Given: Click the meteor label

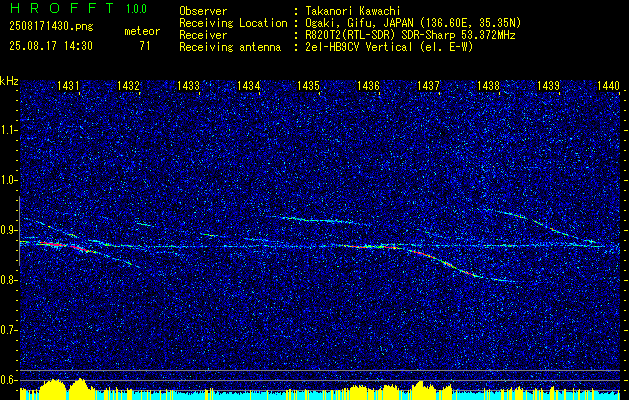Looking at the screenshot, I should [142, 31].
